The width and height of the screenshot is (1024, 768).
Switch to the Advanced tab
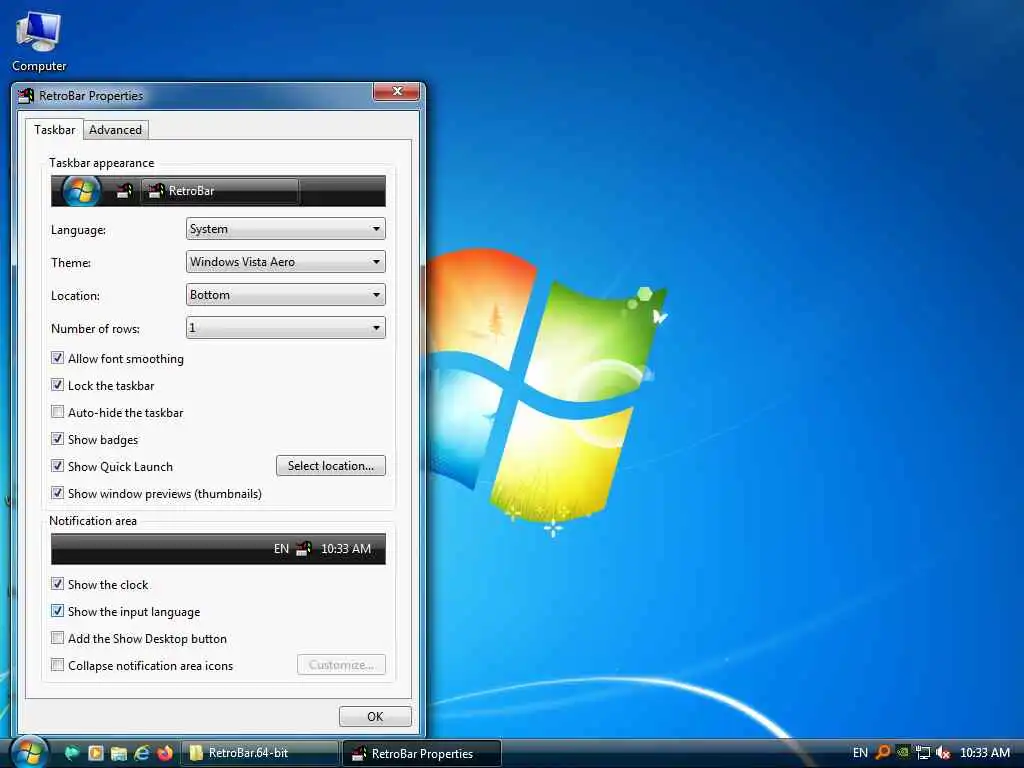pyautogui.click(x=116, y=130)
